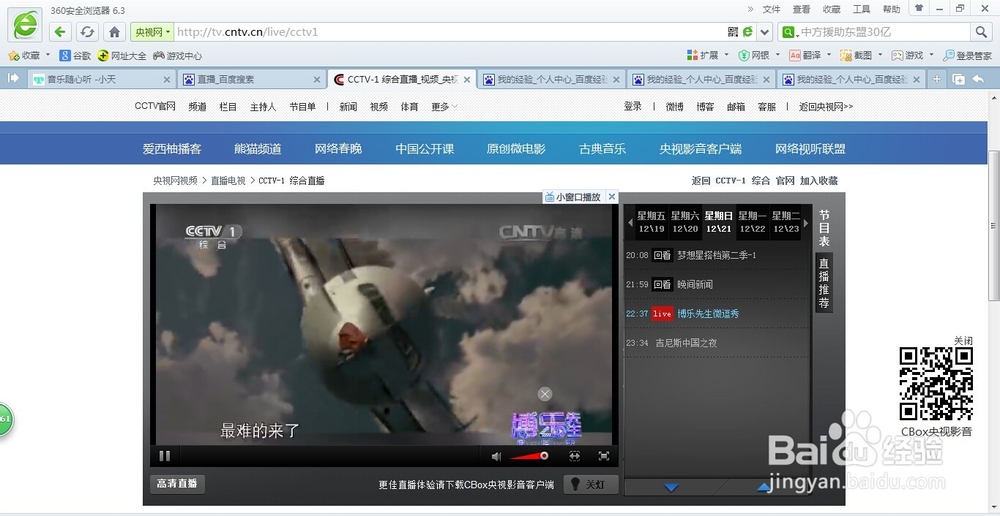The image size is (1000, 516).
Task: Click the search box 中方援助东盟30亿
Action: tap(884, 32)
